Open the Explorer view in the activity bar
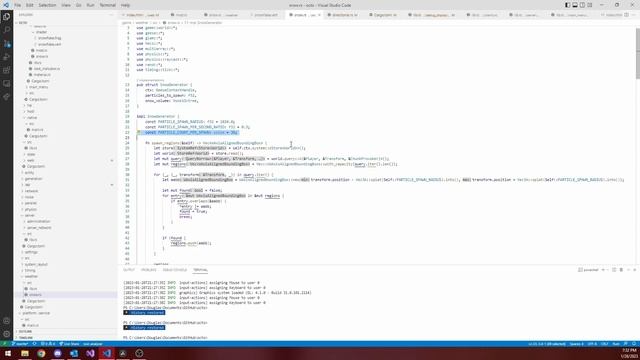Image resolution: width=640 pixels, height=360 pixels. coord(7,17)
